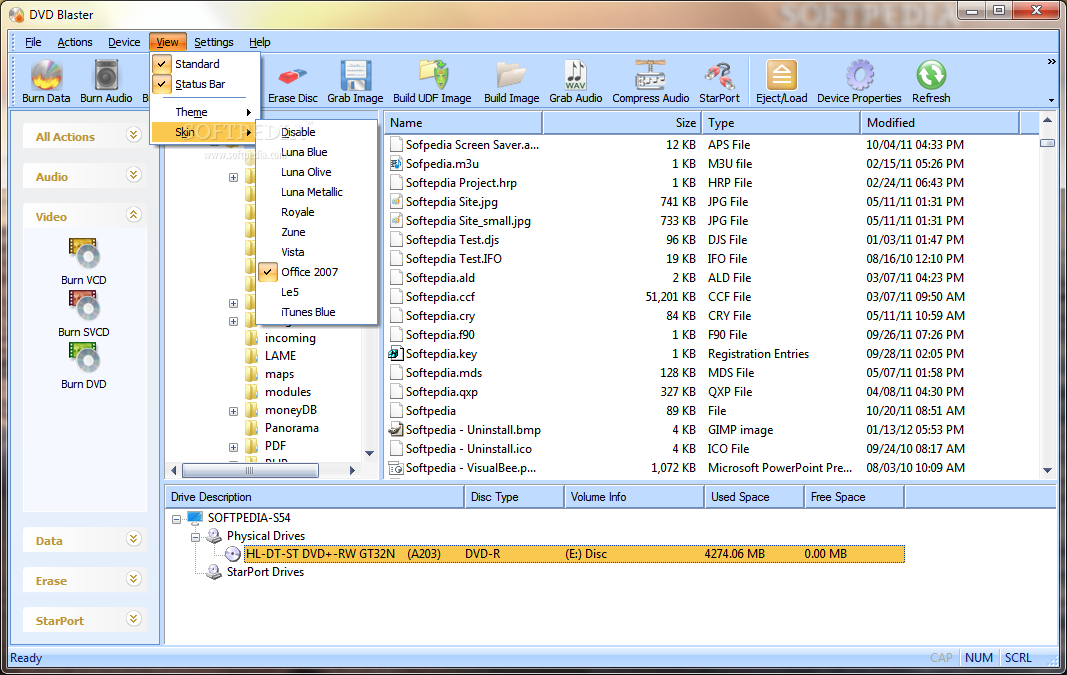This screenshot has height=675, width=1067.
Task: Click the Burn Audio toolbar icon
Action: 106,75
